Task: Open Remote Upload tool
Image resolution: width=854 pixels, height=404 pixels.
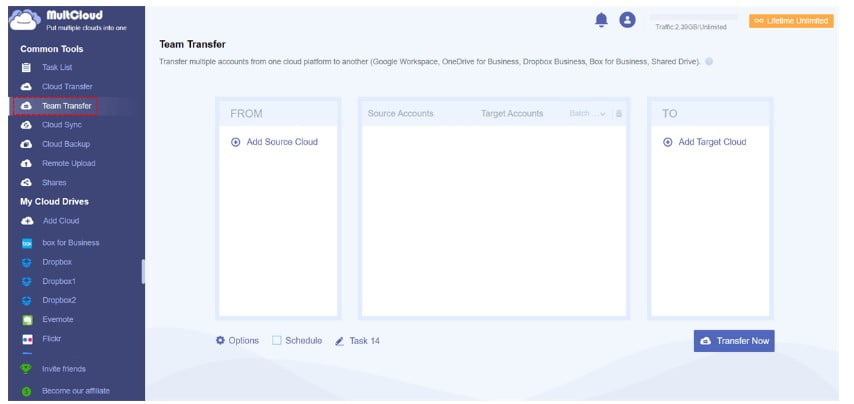Action: (69, 163)
